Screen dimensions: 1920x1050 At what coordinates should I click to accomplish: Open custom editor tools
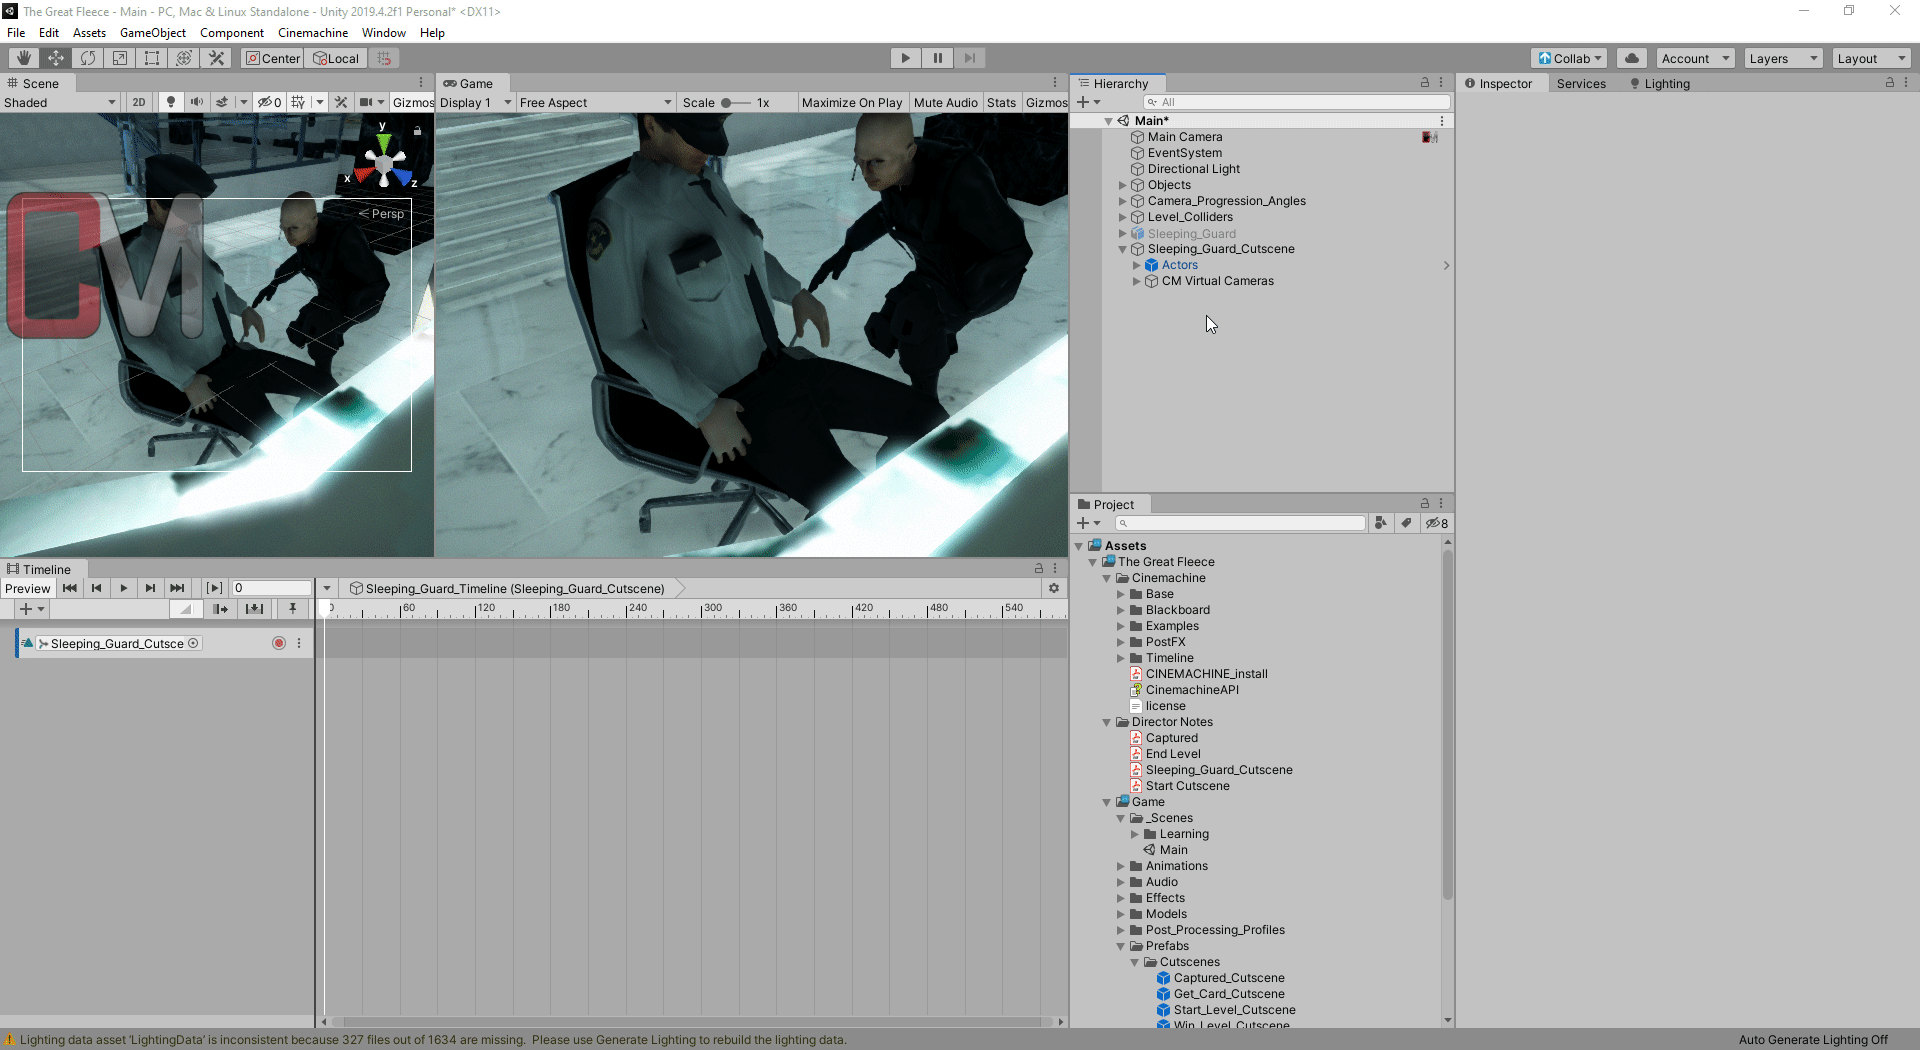tap(216, 58)
